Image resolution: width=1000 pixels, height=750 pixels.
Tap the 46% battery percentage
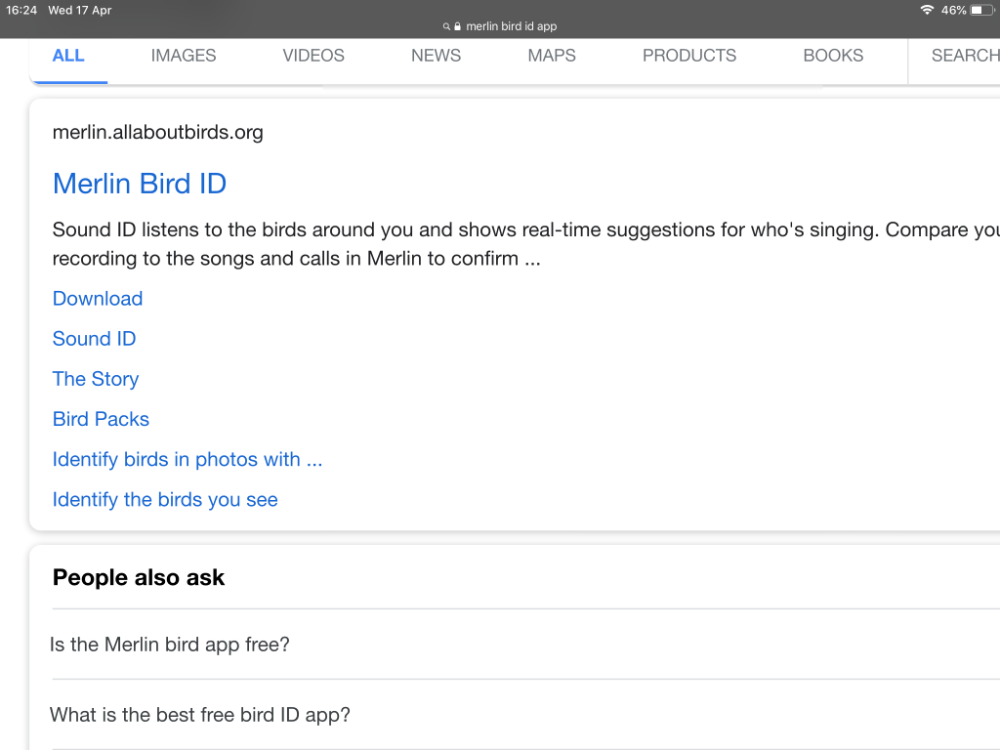[953, 10]
